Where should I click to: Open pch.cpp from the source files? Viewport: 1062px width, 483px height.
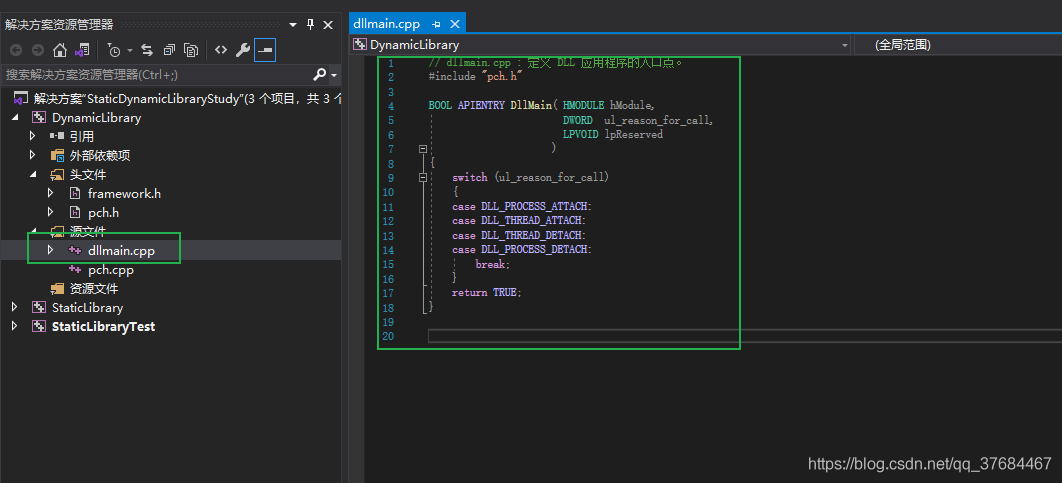point(110,269)
